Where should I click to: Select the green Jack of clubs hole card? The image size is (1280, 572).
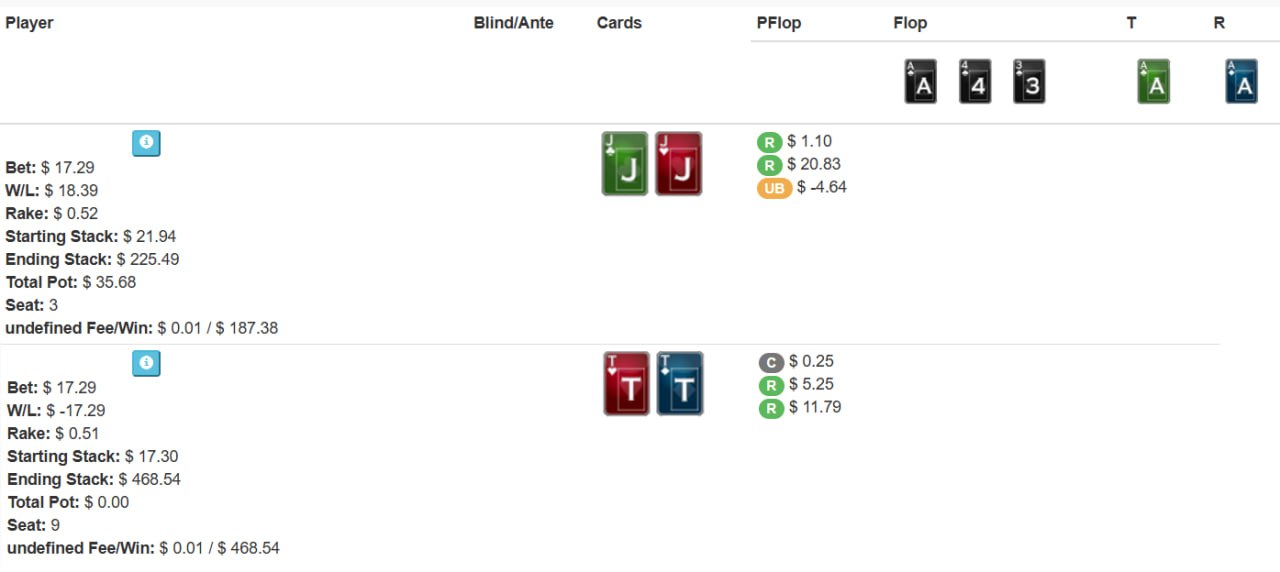625,164
